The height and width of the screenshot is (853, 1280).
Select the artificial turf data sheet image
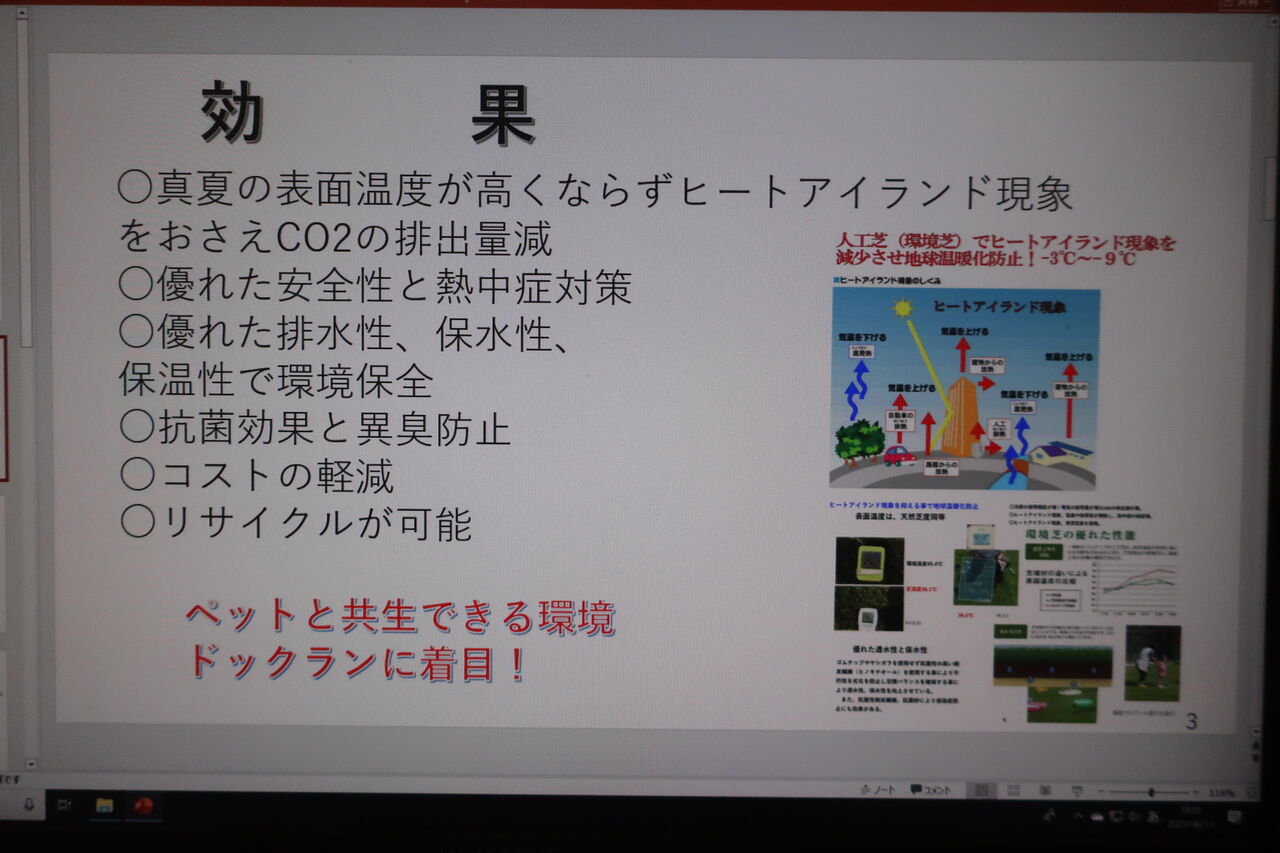pos(1007,612)
